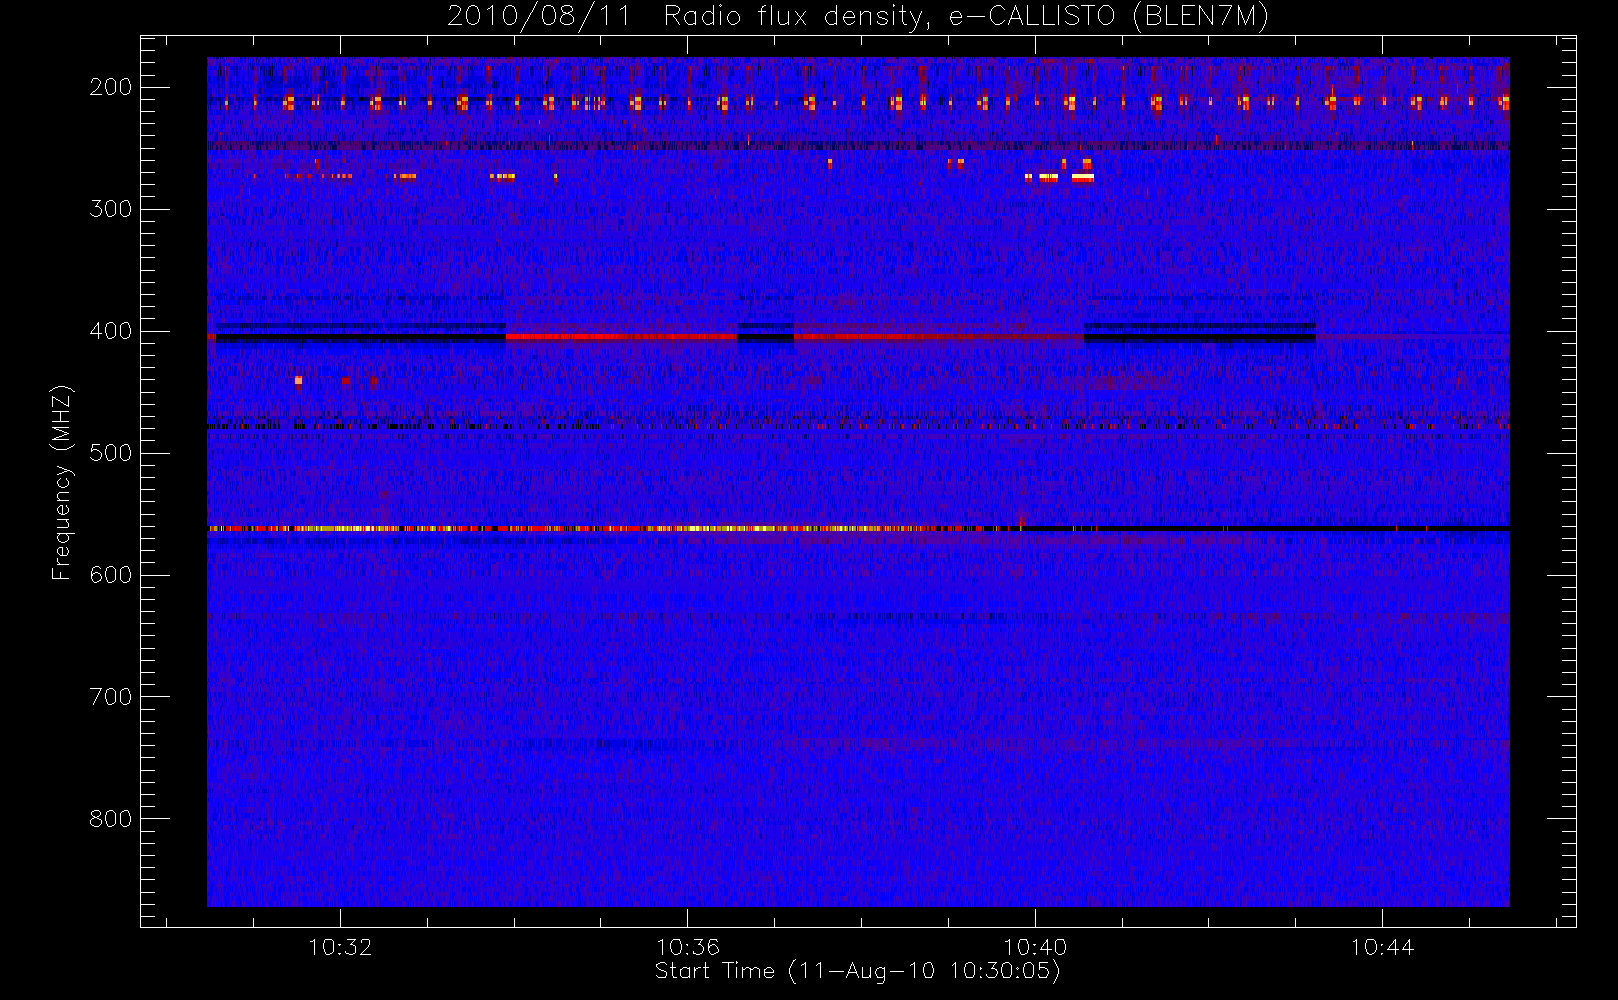Click the 400 frequency tick label

(x=110, y=331)
